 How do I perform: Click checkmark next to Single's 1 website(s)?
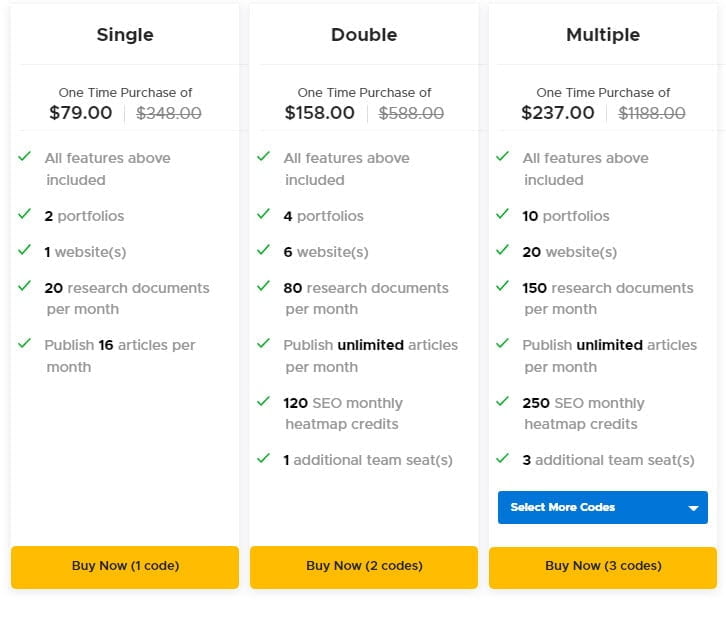tap(24, 250)
